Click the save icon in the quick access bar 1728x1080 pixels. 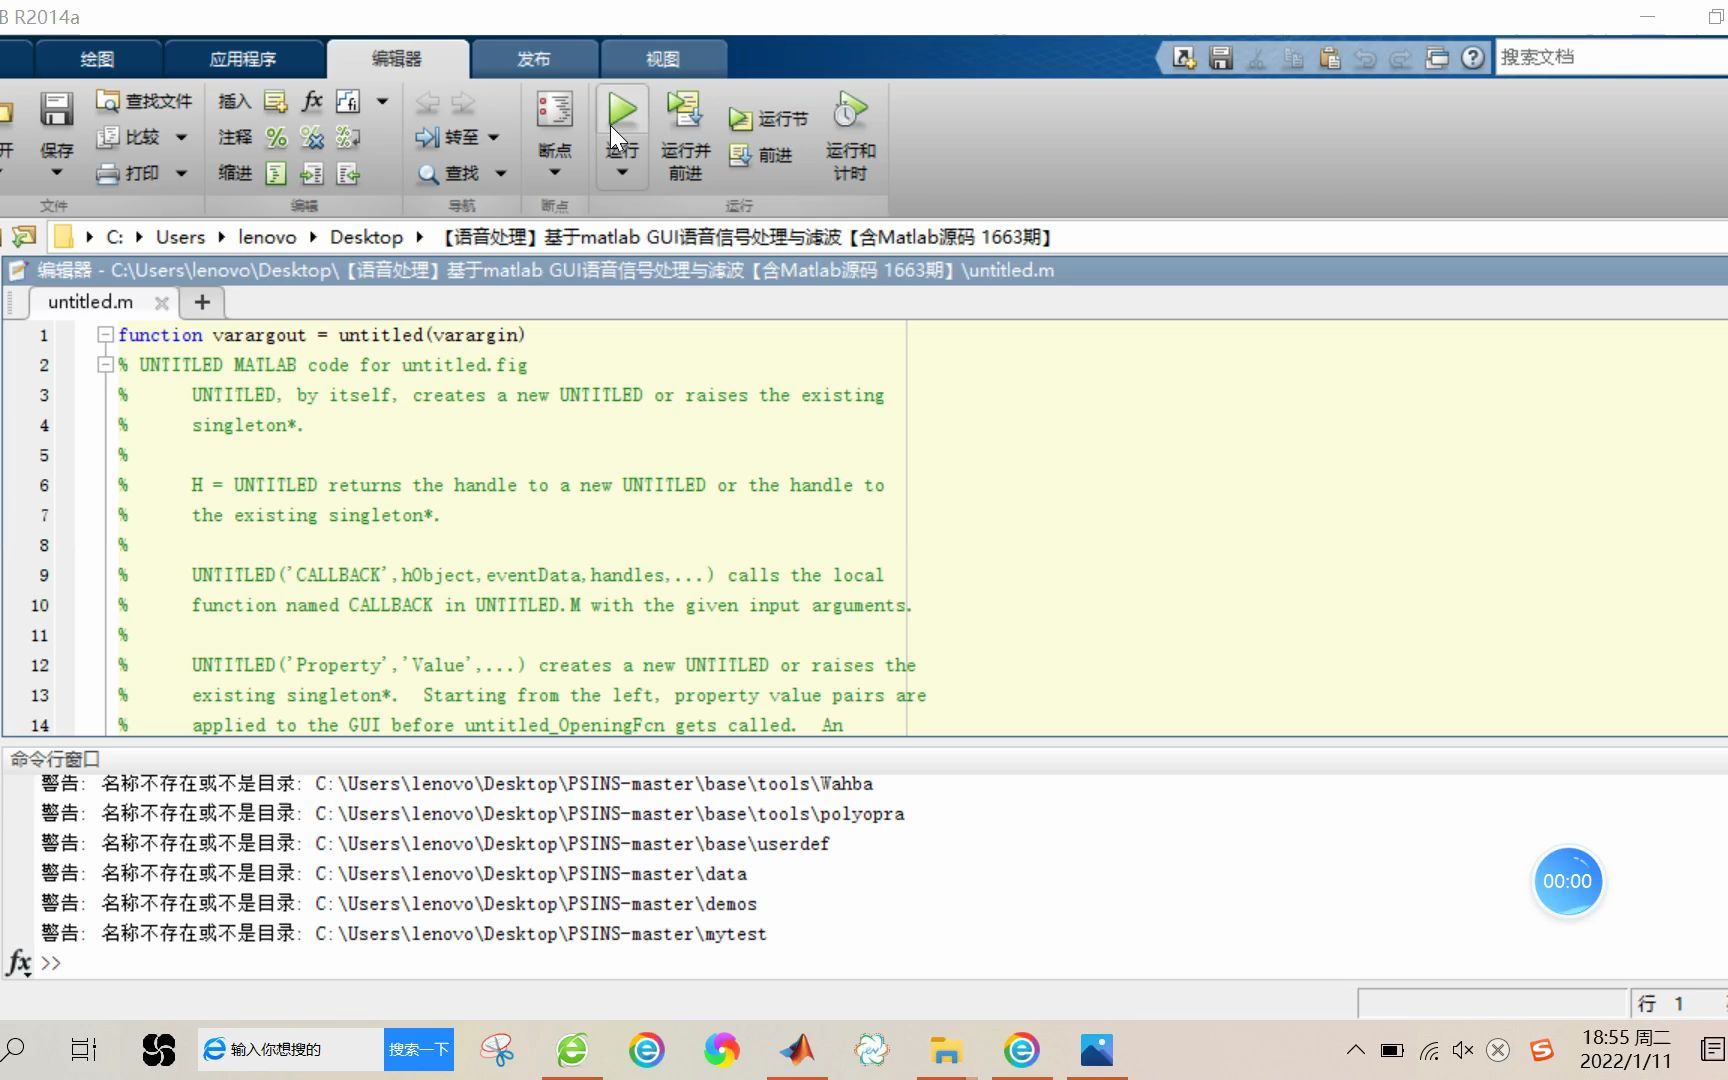tap(1220, 58)
